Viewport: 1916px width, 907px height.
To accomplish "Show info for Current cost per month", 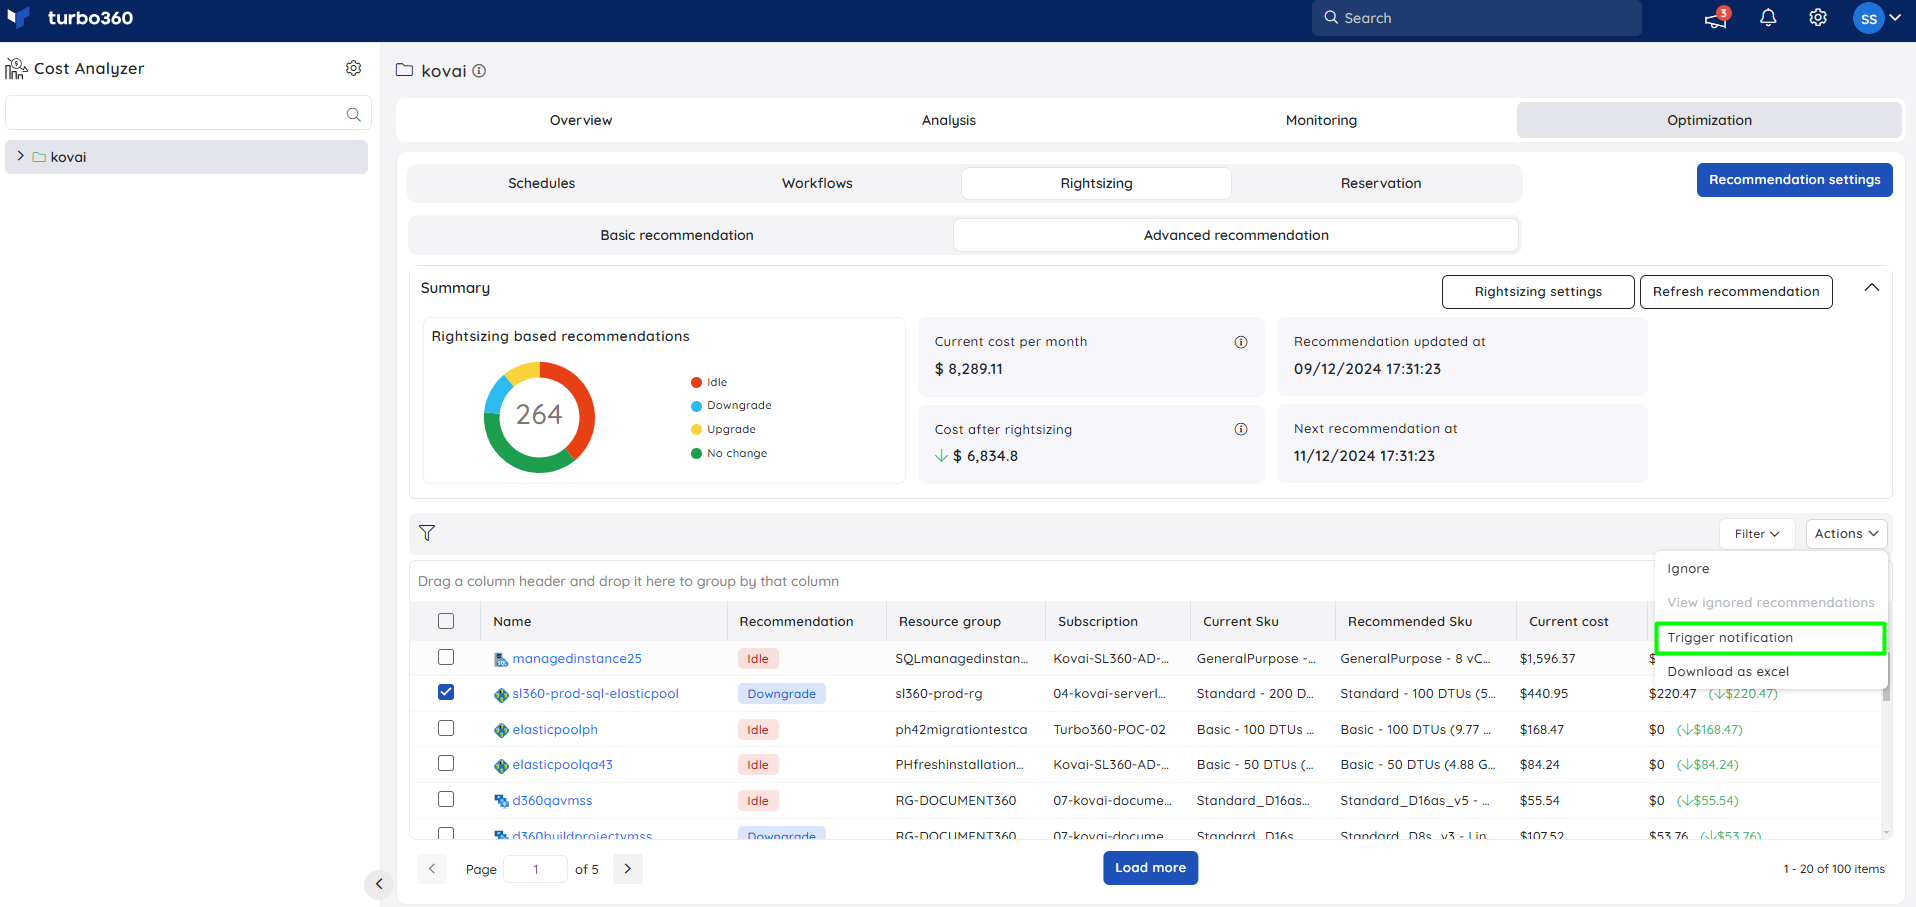I will [1241, 342].
